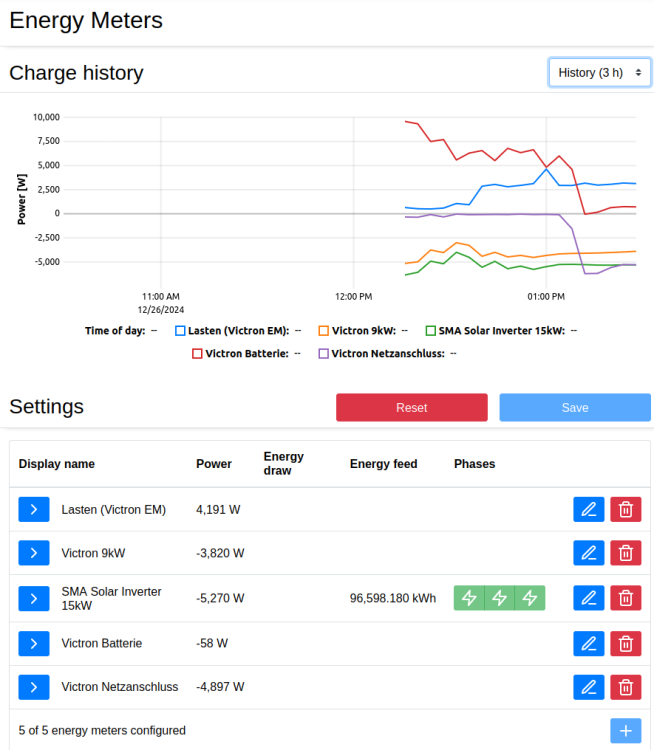Click the blue Save button

pyautogui.click(x=575, y=408)
